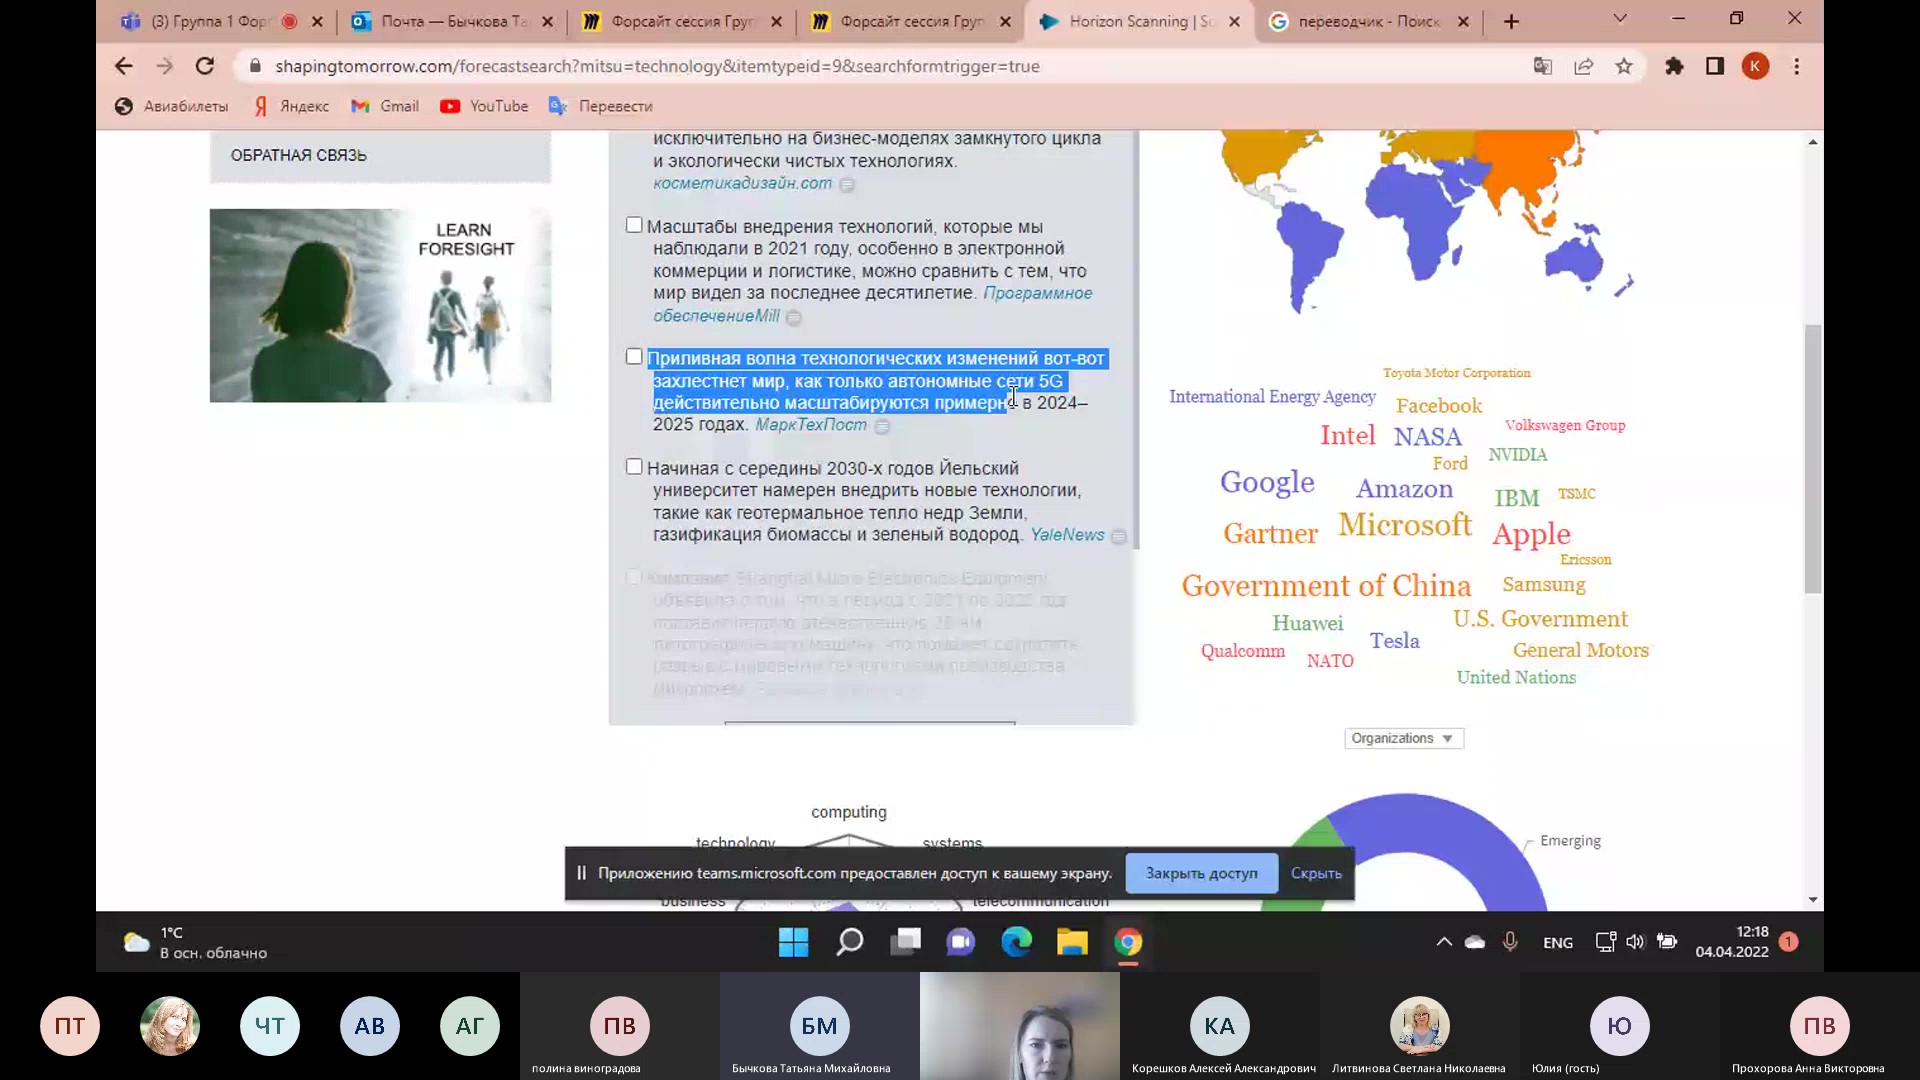This screenshot has width=1920, height=1080.
Task: Expand the Organizations dropdown
Action: 1403,738
